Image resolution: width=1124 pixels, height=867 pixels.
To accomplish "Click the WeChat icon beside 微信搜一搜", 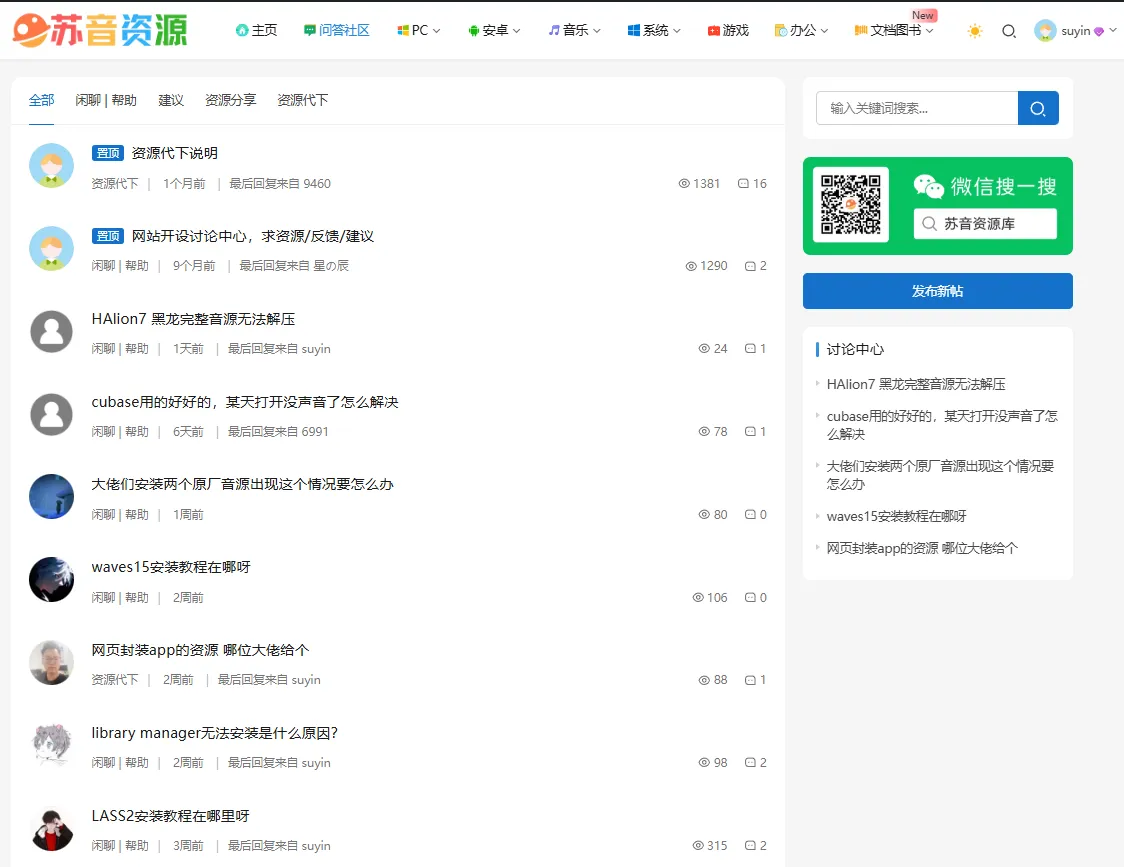I will click(928, 186).
